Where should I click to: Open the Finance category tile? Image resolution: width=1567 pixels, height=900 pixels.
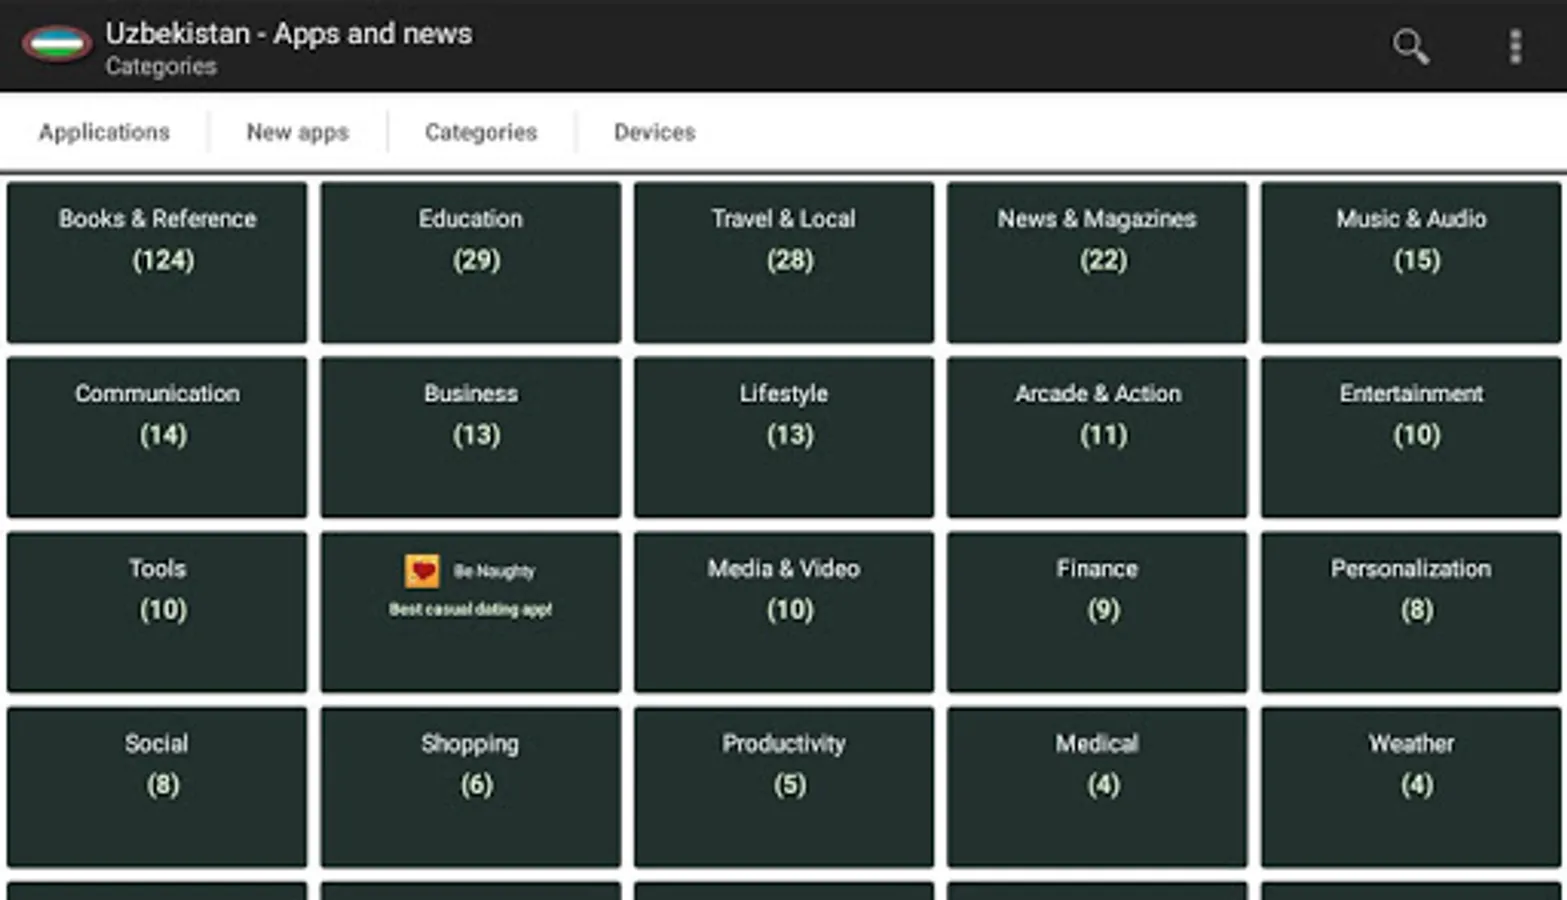pyautogui.click(x=1097, y=612)
